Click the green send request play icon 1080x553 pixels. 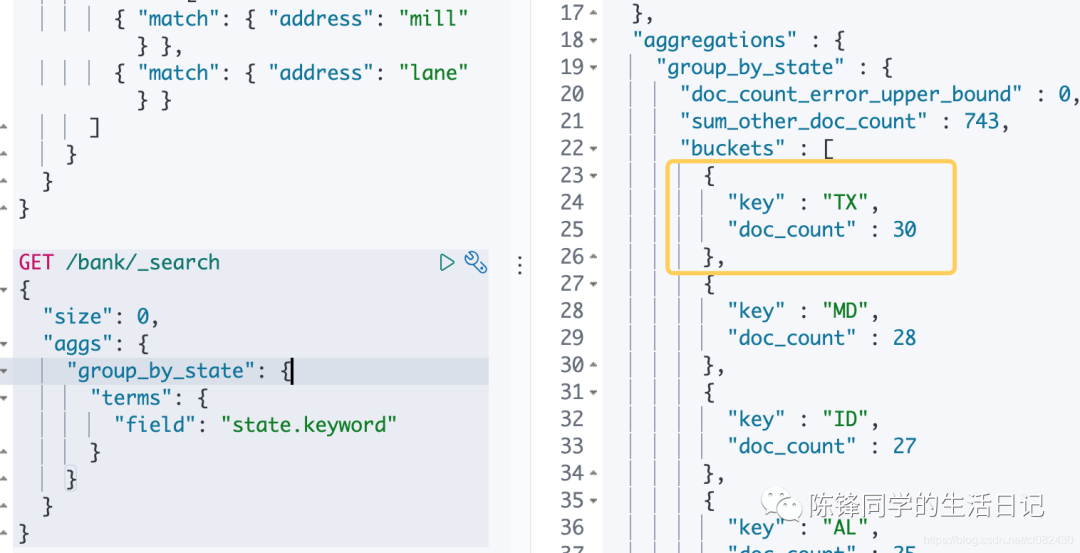447,262
